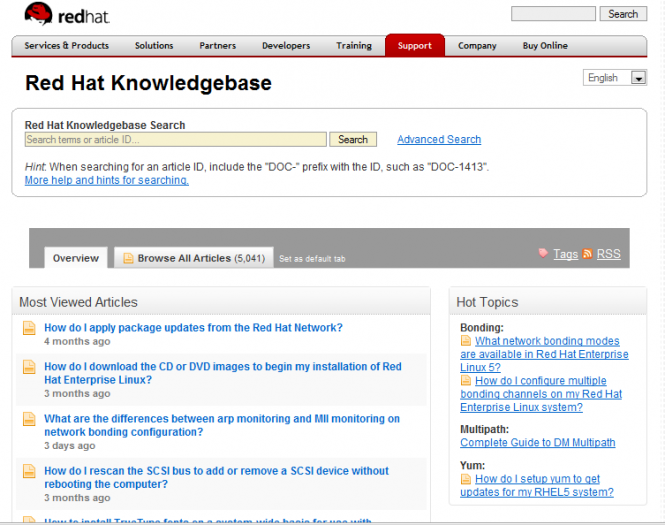Open the Advanced Search link
This screenshot has width=665, height=525.
point(439,140)
